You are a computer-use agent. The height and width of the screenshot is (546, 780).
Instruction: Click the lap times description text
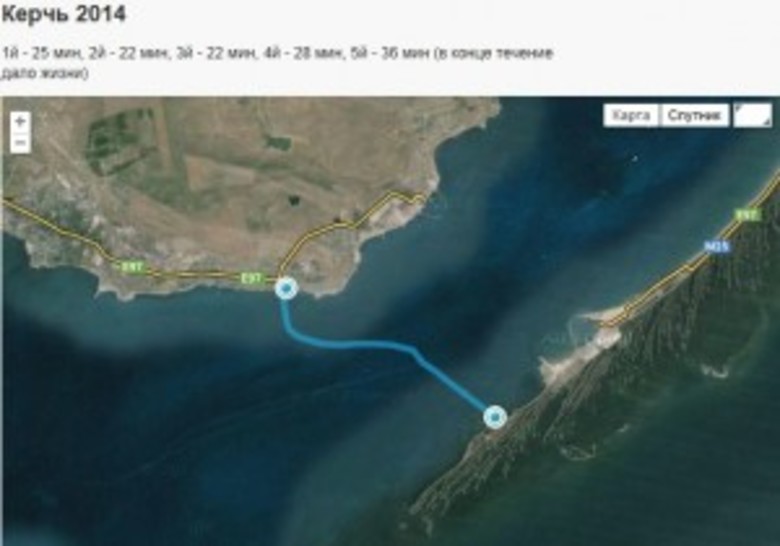click(x=277, y=63)
